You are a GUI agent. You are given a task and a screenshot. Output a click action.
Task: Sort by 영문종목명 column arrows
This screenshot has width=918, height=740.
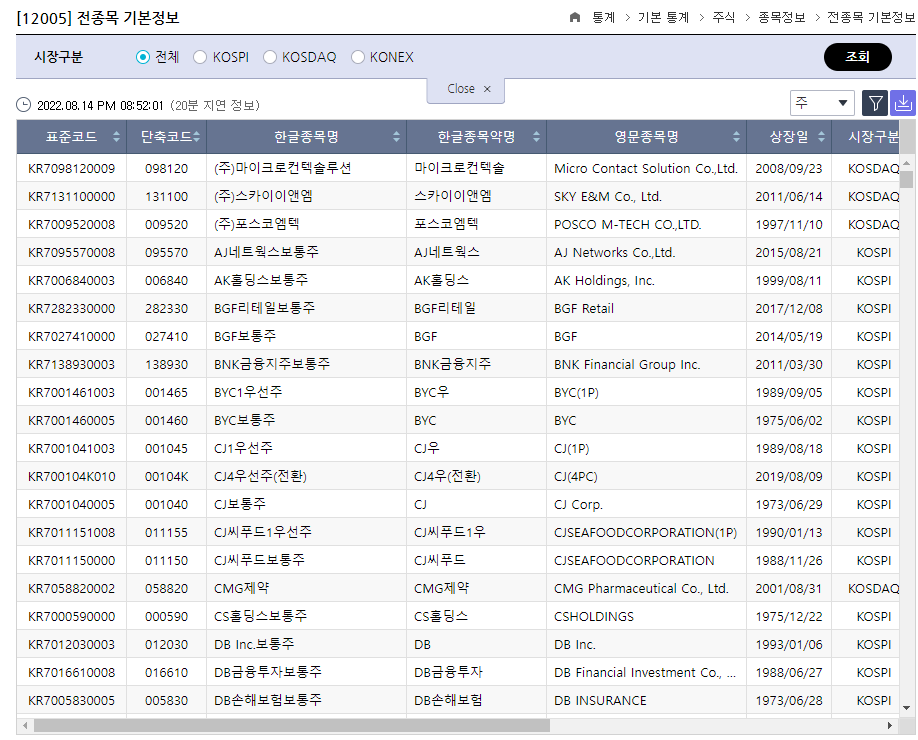tap(736, 136)
